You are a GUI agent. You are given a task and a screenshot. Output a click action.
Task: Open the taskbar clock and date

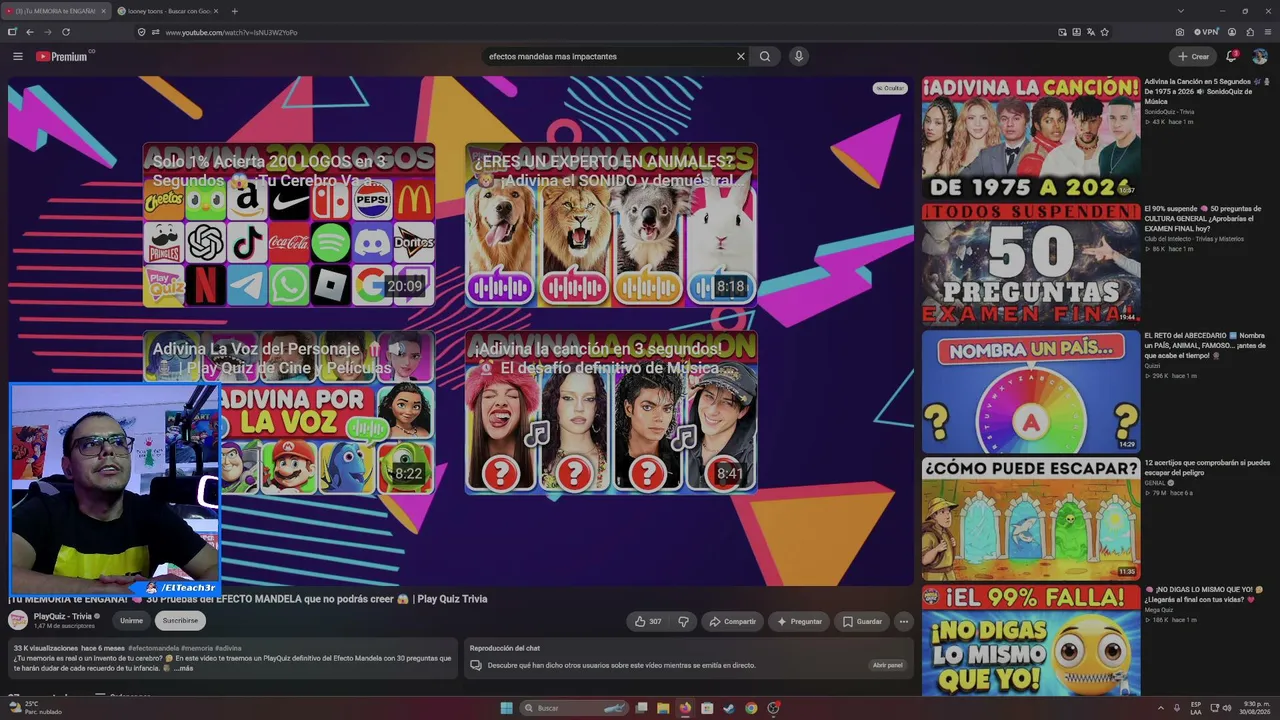[x=1256, y=708]
